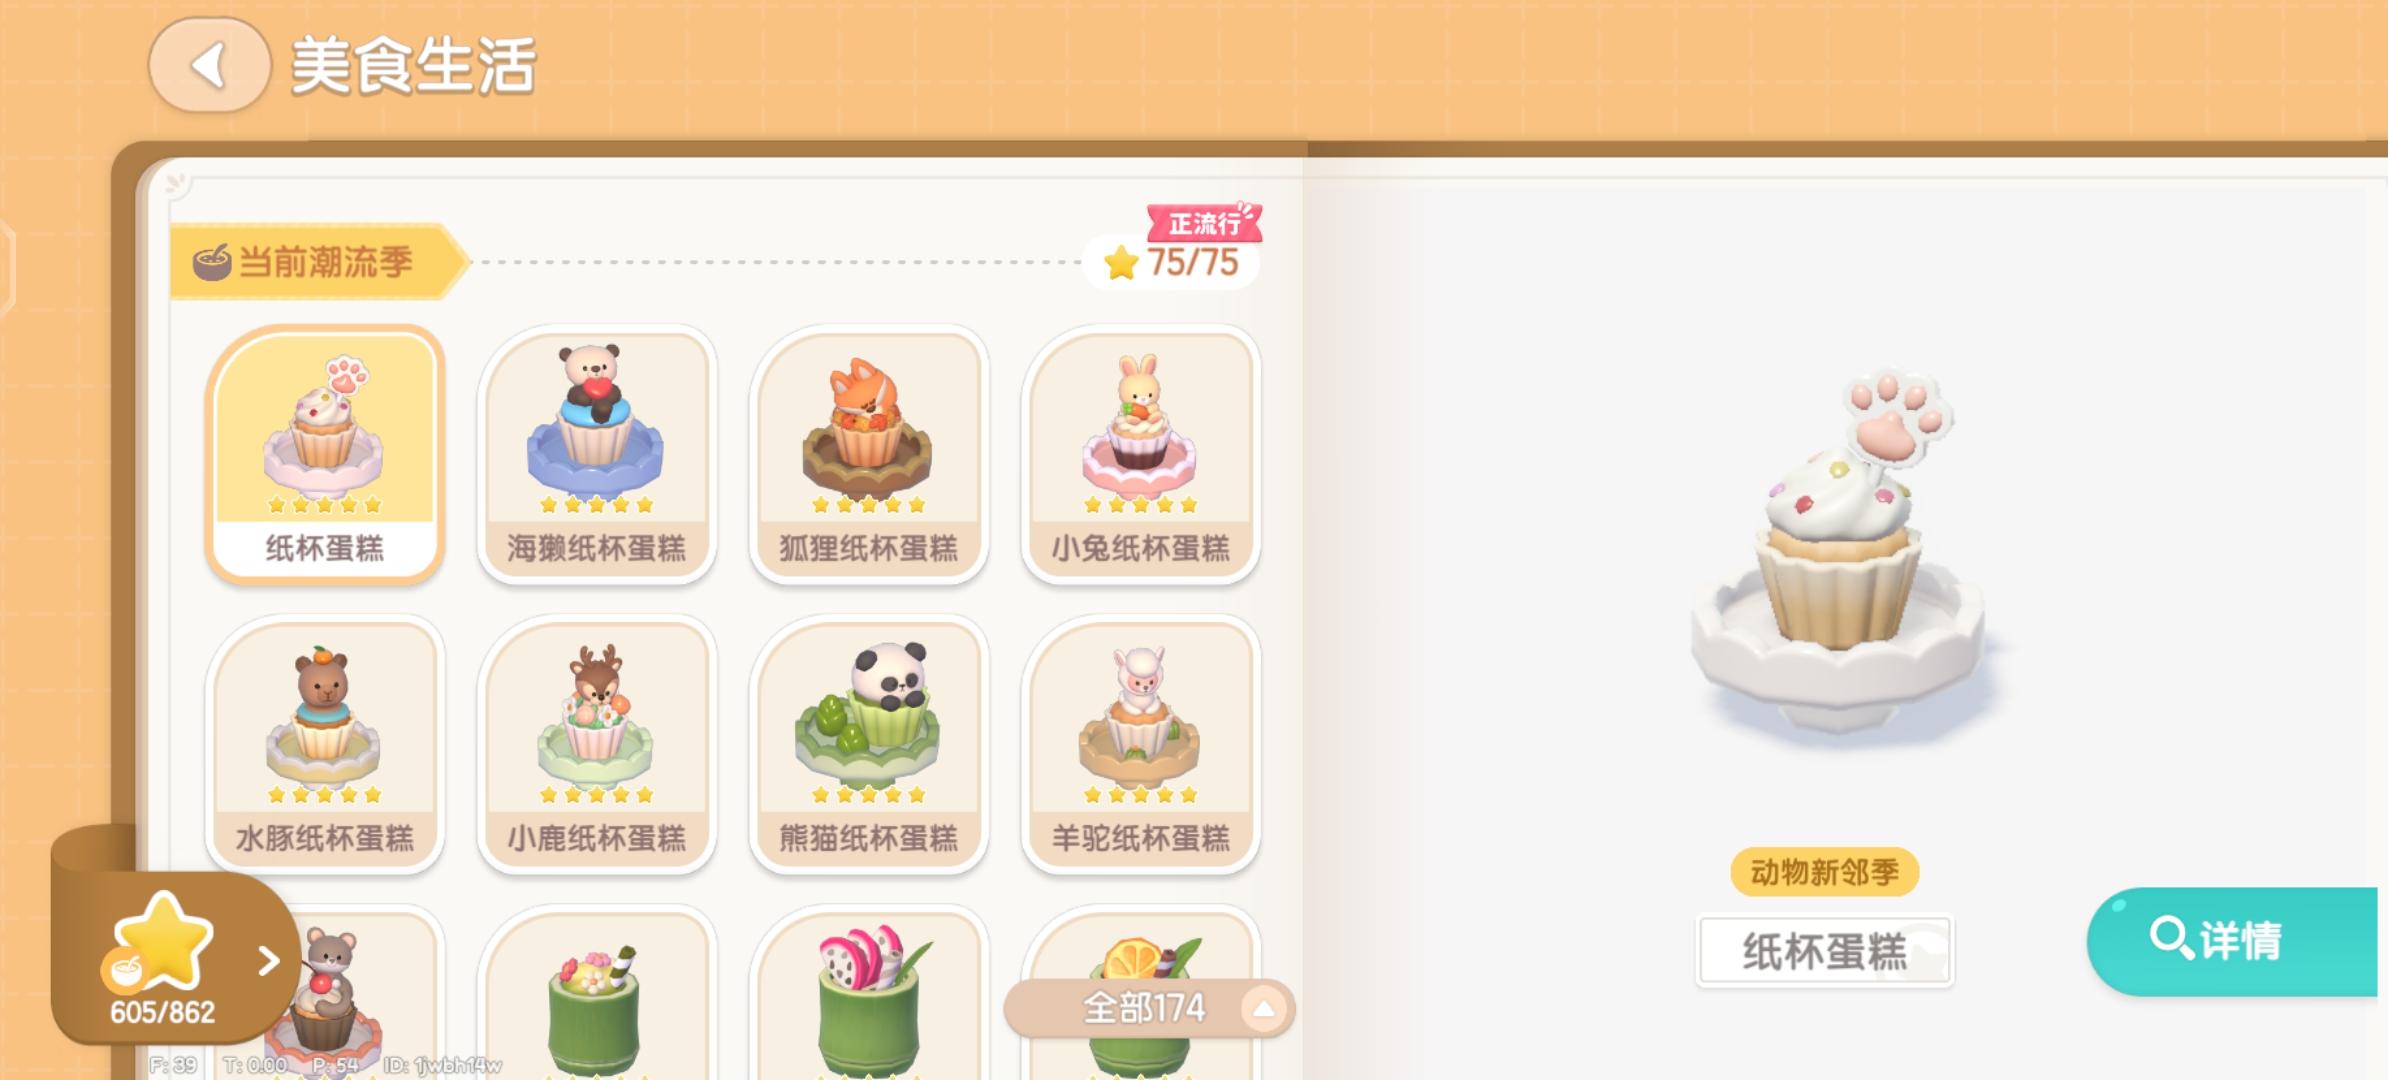Pick the 小兔纸杯蛋糕 bunny cupcake
Screen dimensions: 2388x1080
click(x=1141, y=455)
